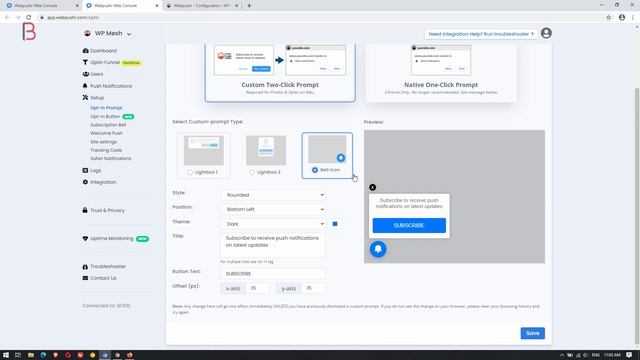The height and width of the screenshot is (360, 640).
Task: Switch to the Webpushr Configuration tab
Action: (x=201, y=6)
